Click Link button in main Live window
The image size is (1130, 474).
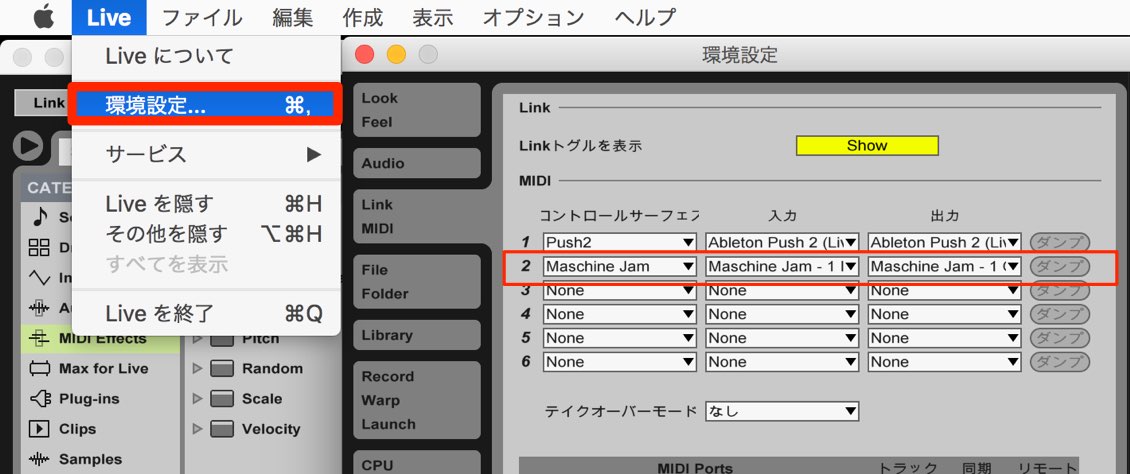[42, 103]
